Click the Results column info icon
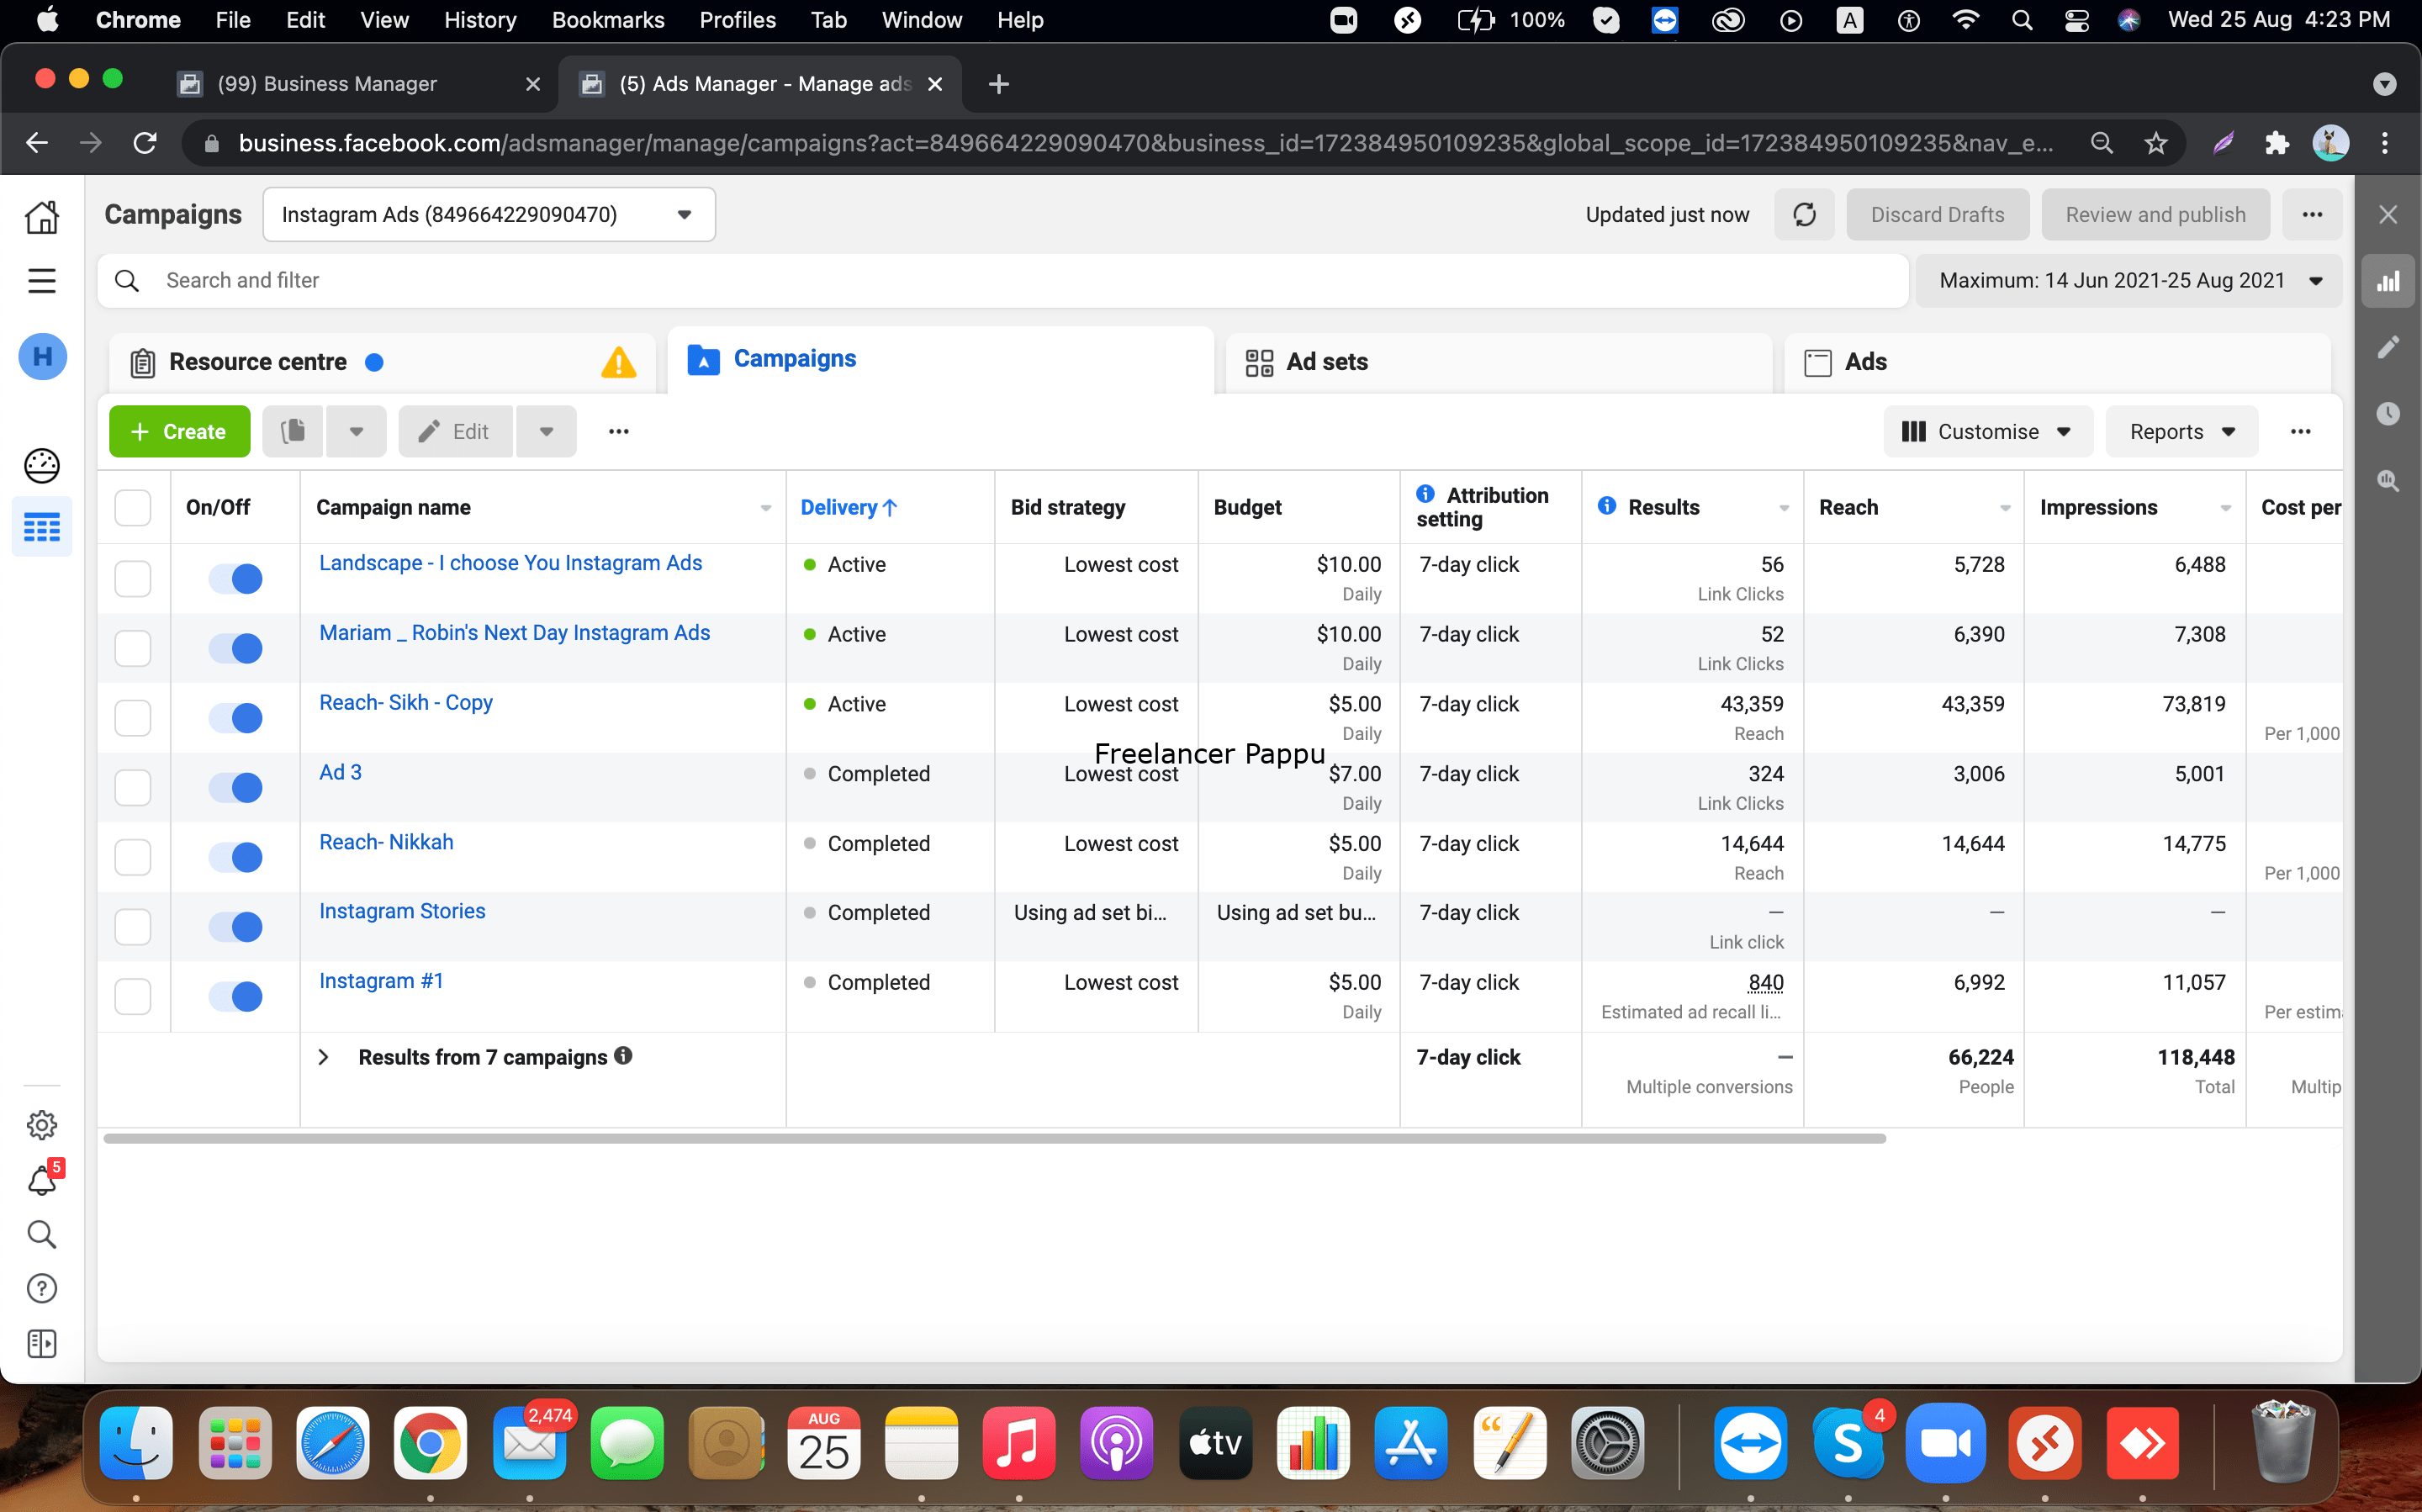Image resolution: width=2422 pixels, height=1512 pixels. pyautogui.click(x=1607, y=506)
